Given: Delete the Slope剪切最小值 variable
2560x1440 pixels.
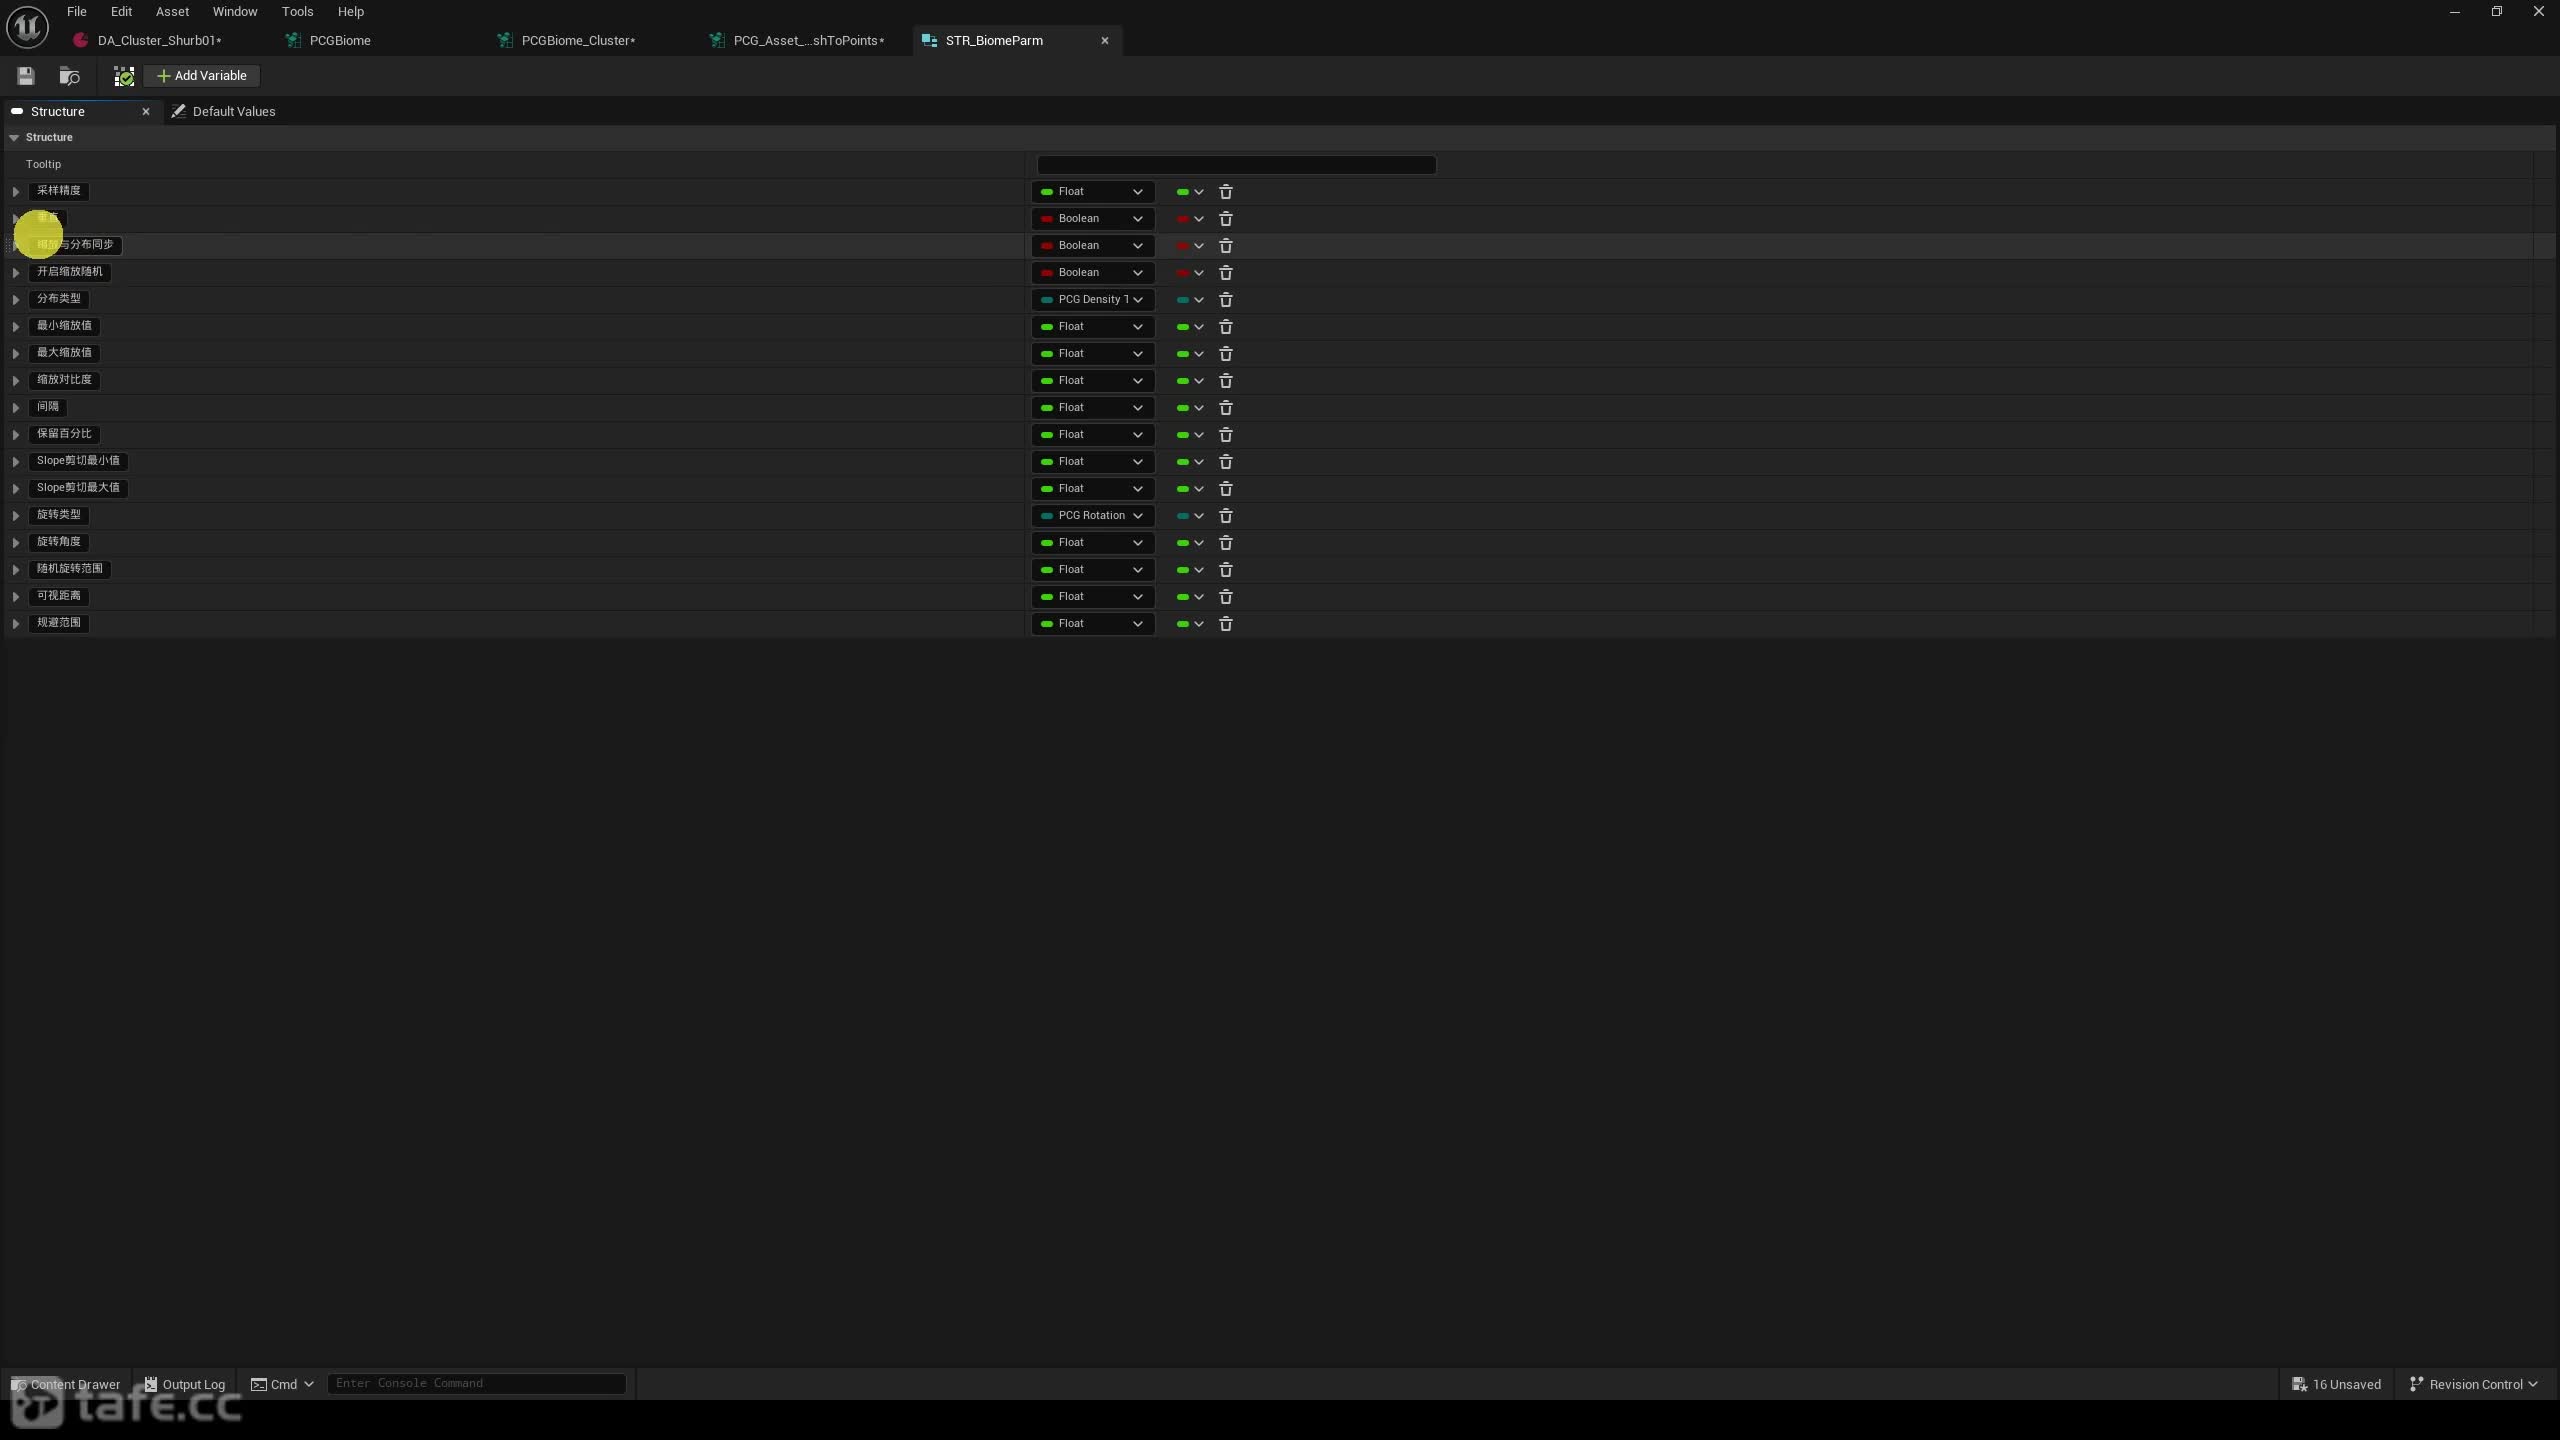Looking at the screenshot, I should click(1226, 461).
